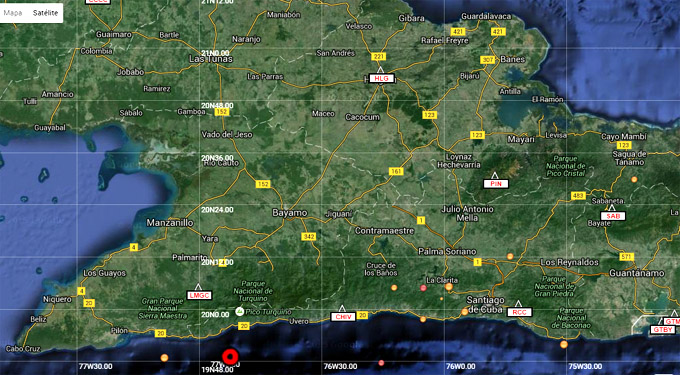Click the large red earthquake epicenter marker
Screen dimensions: 680x375
pos(230,357)
